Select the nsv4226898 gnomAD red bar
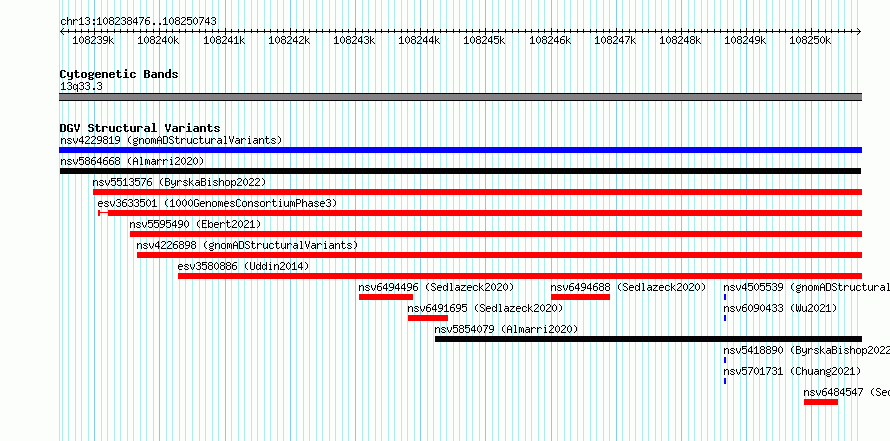Screen dimensions: 890x441 [499, 255]
